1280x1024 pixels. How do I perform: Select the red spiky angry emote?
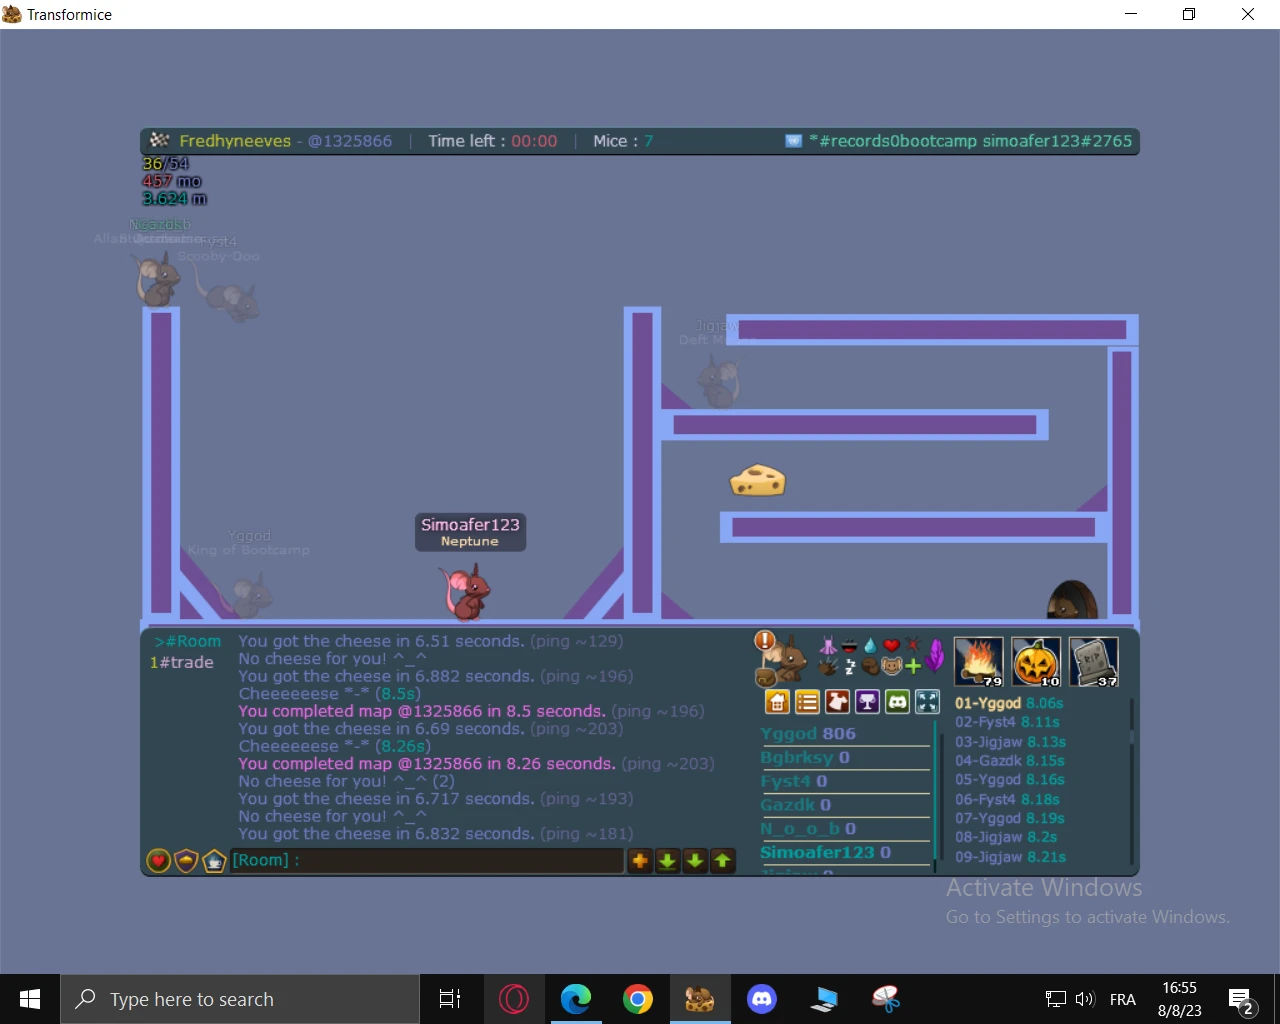(x=912, y=645)
